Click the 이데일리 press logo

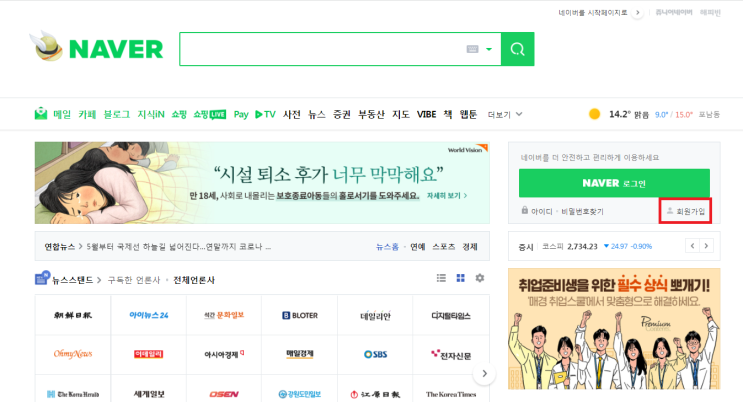coord(149,354)
